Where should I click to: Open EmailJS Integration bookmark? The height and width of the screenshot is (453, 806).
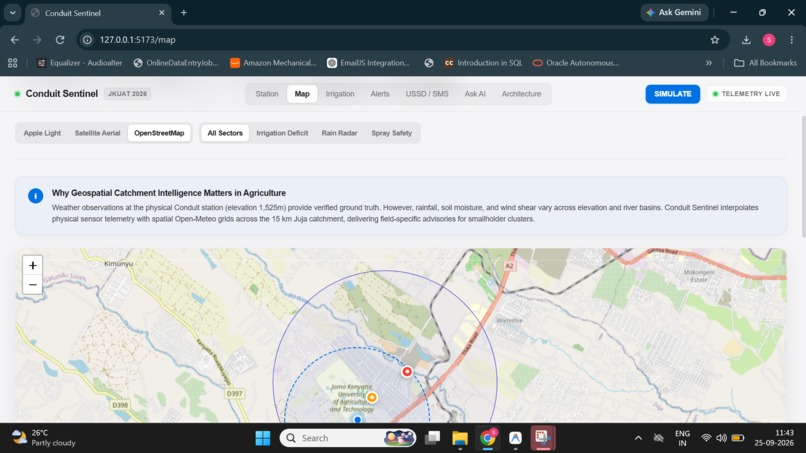point(369,63)
